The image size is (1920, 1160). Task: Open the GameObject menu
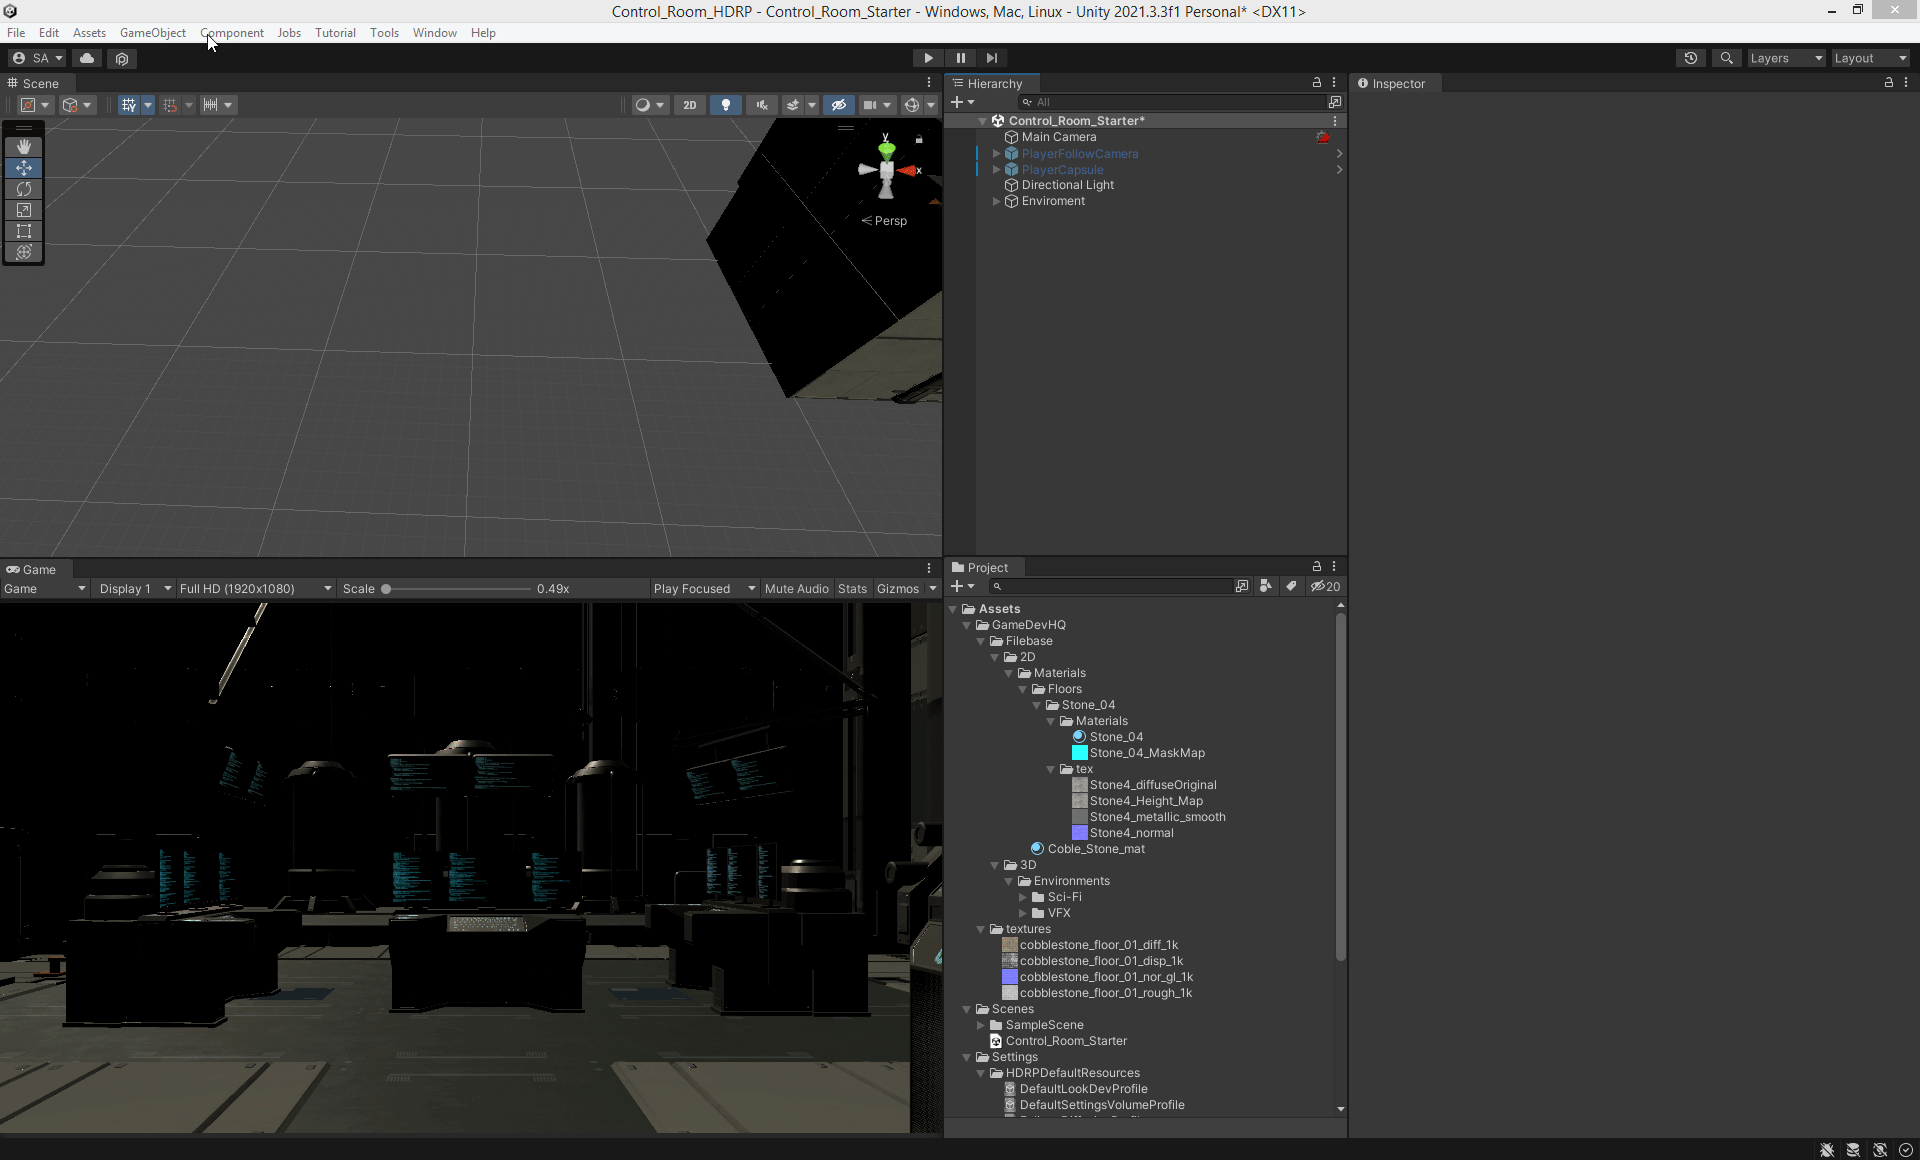(x=152, y=33)
